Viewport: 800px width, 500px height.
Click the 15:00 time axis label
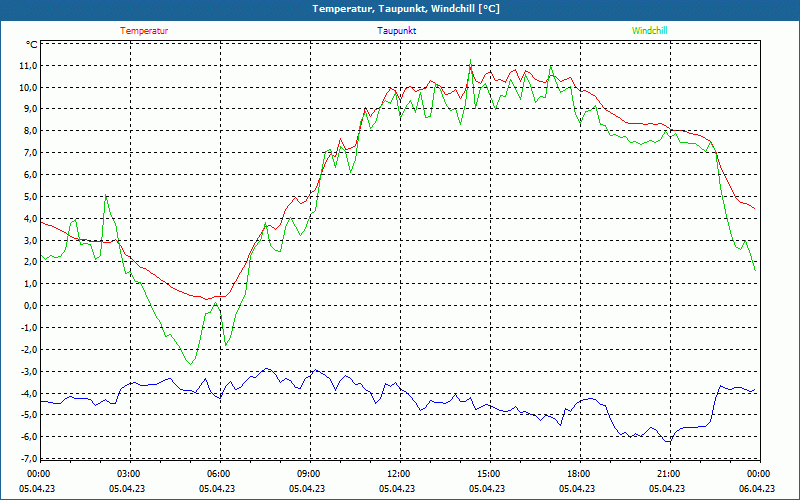pos(489,474)
